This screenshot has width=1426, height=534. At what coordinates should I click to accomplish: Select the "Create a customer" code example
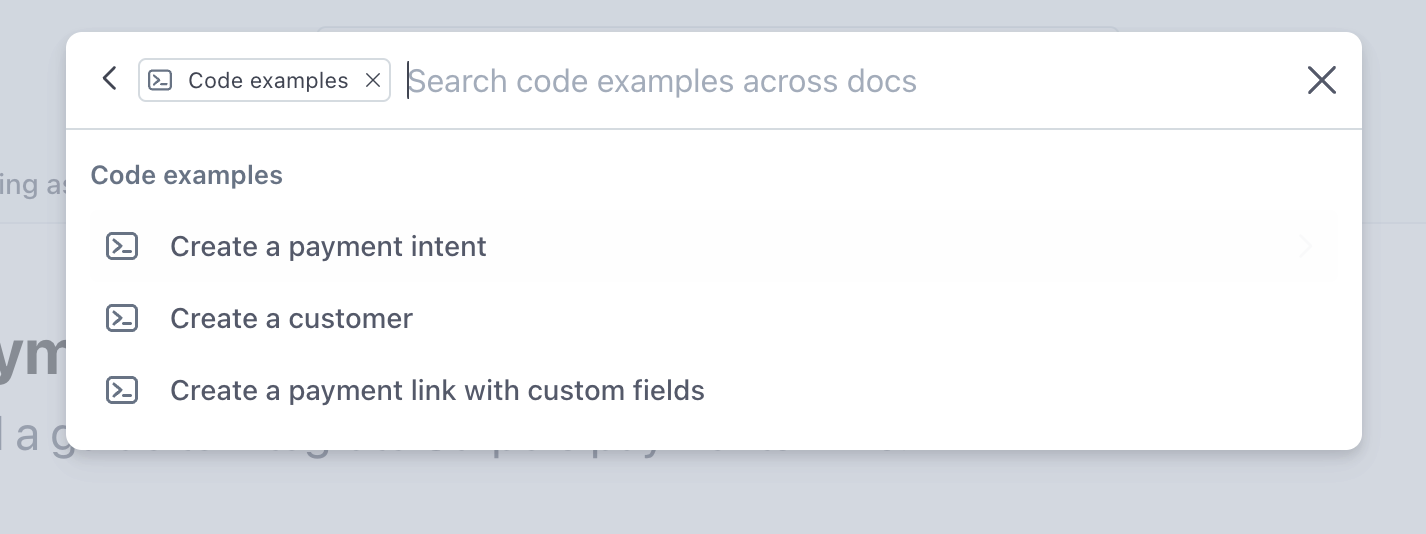click(x=291, y=318)
